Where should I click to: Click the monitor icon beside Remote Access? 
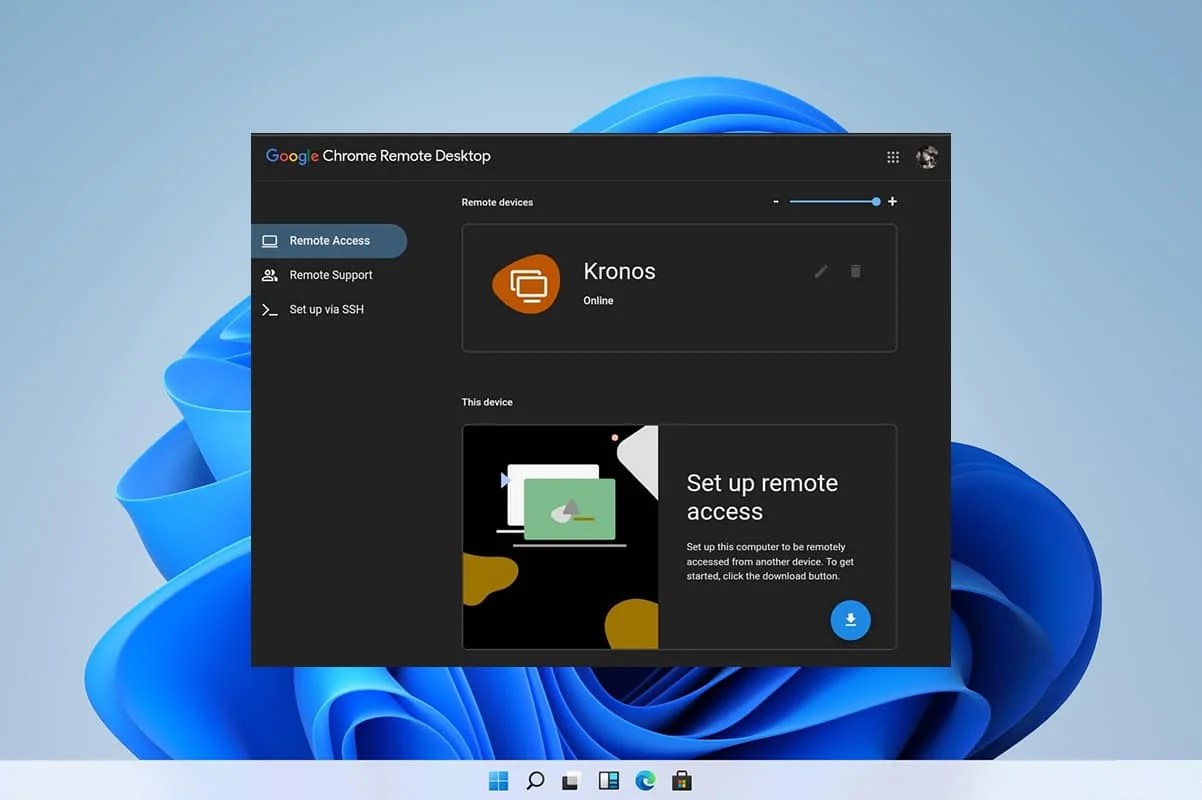[x=268, y=241]
